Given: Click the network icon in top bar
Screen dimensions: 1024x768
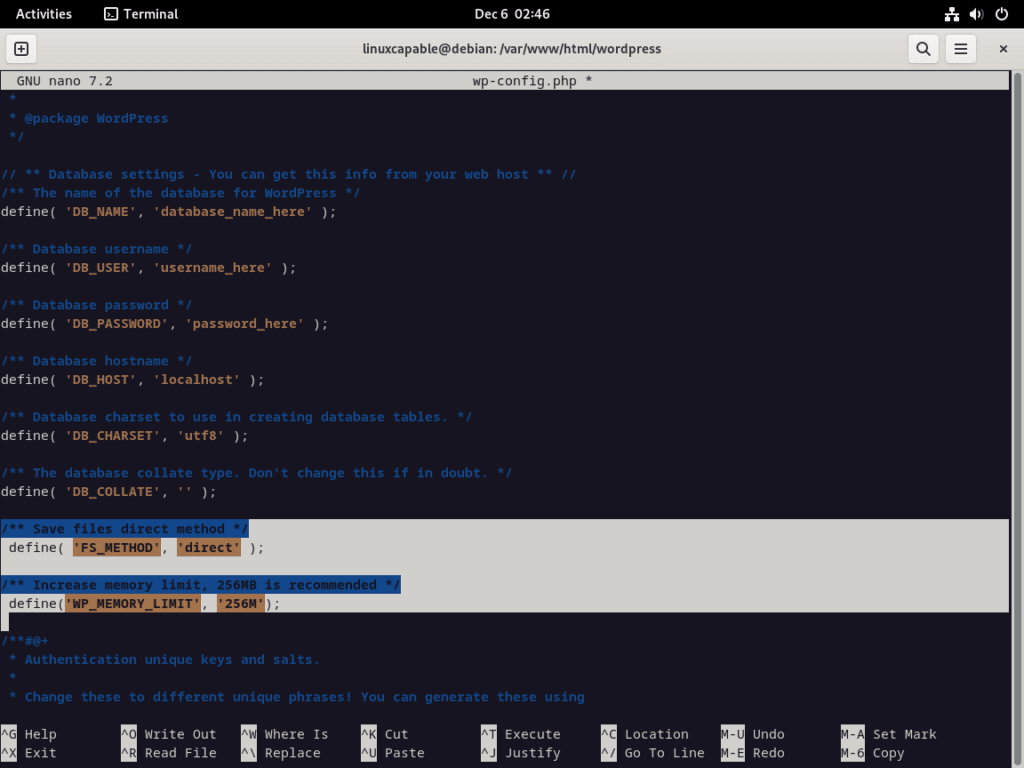Looking at the screenshot, I should [x=951, y=14].
